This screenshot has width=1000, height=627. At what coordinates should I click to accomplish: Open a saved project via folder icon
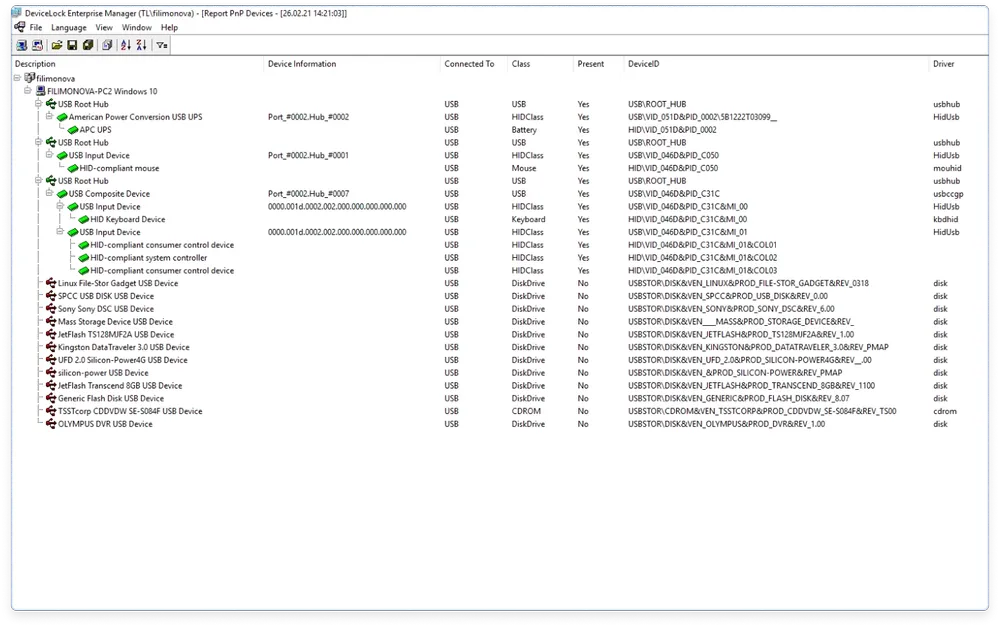(57, 45)
